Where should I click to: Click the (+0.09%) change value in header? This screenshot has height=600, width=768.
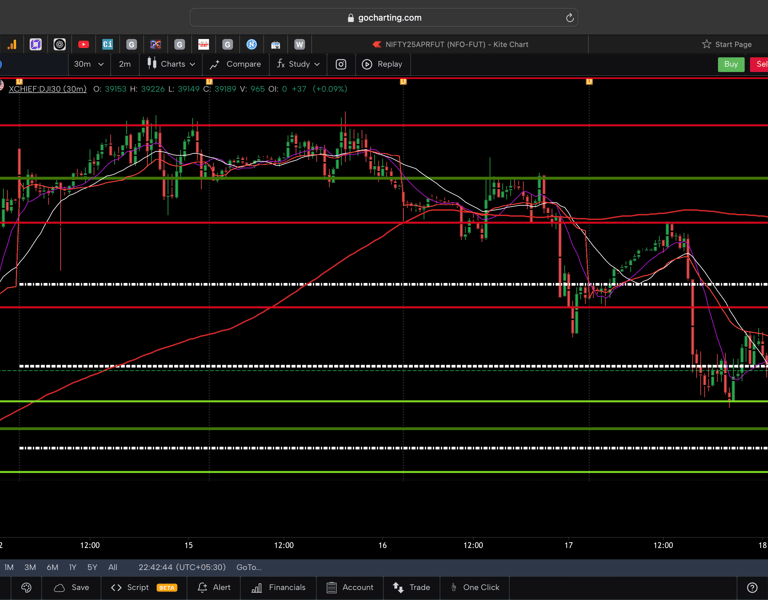coord(330,89)
